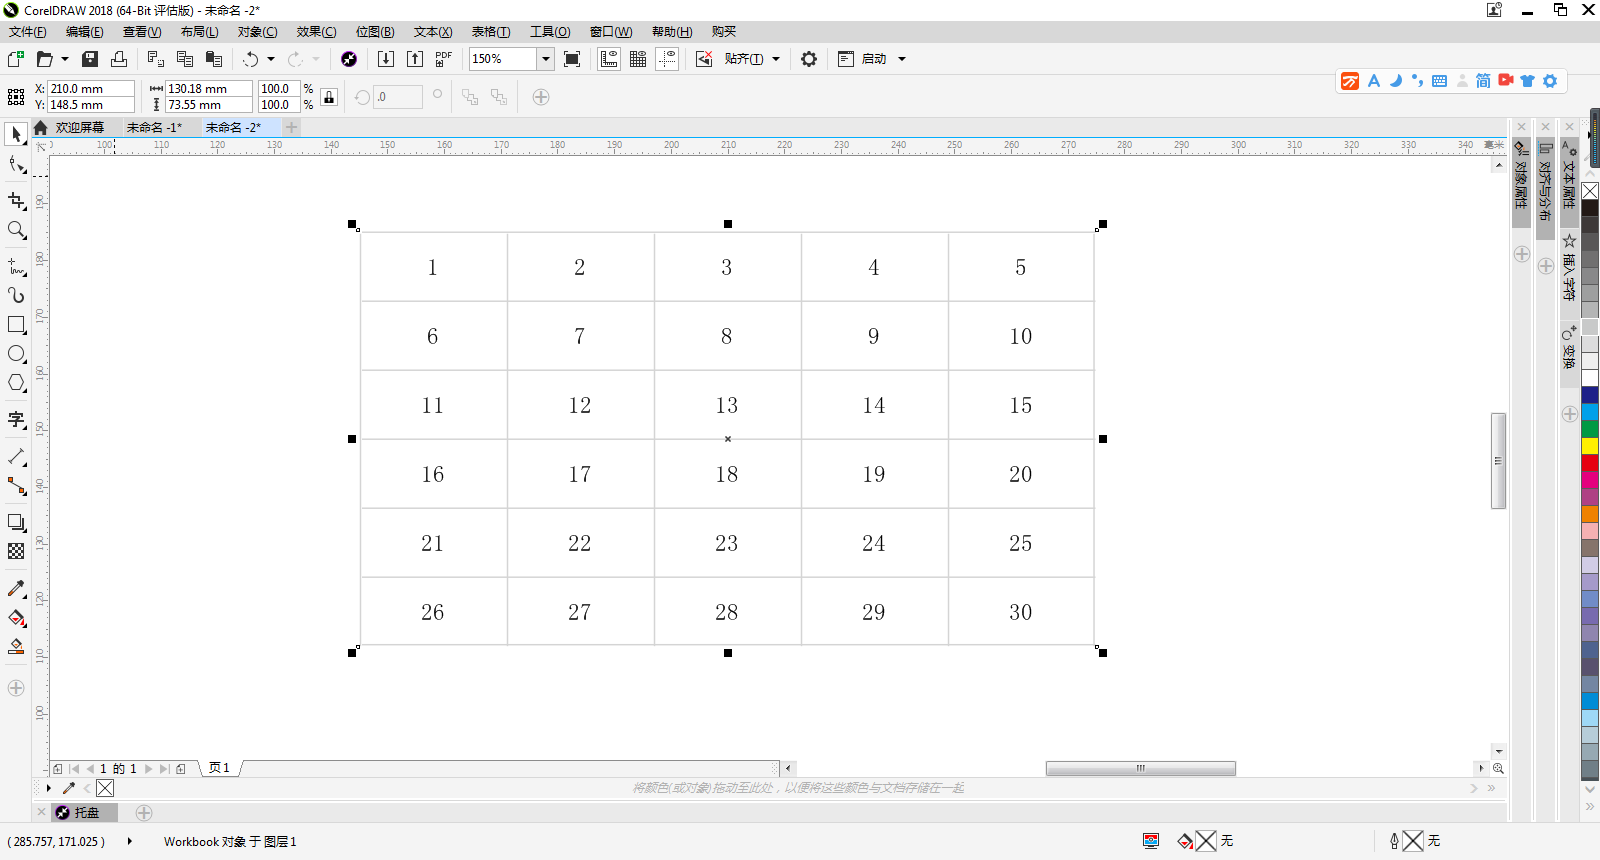This screenshot has width=1600, height=860.
Task: Click the horizontal scrollbar thumb
Action: (1140, 768)
